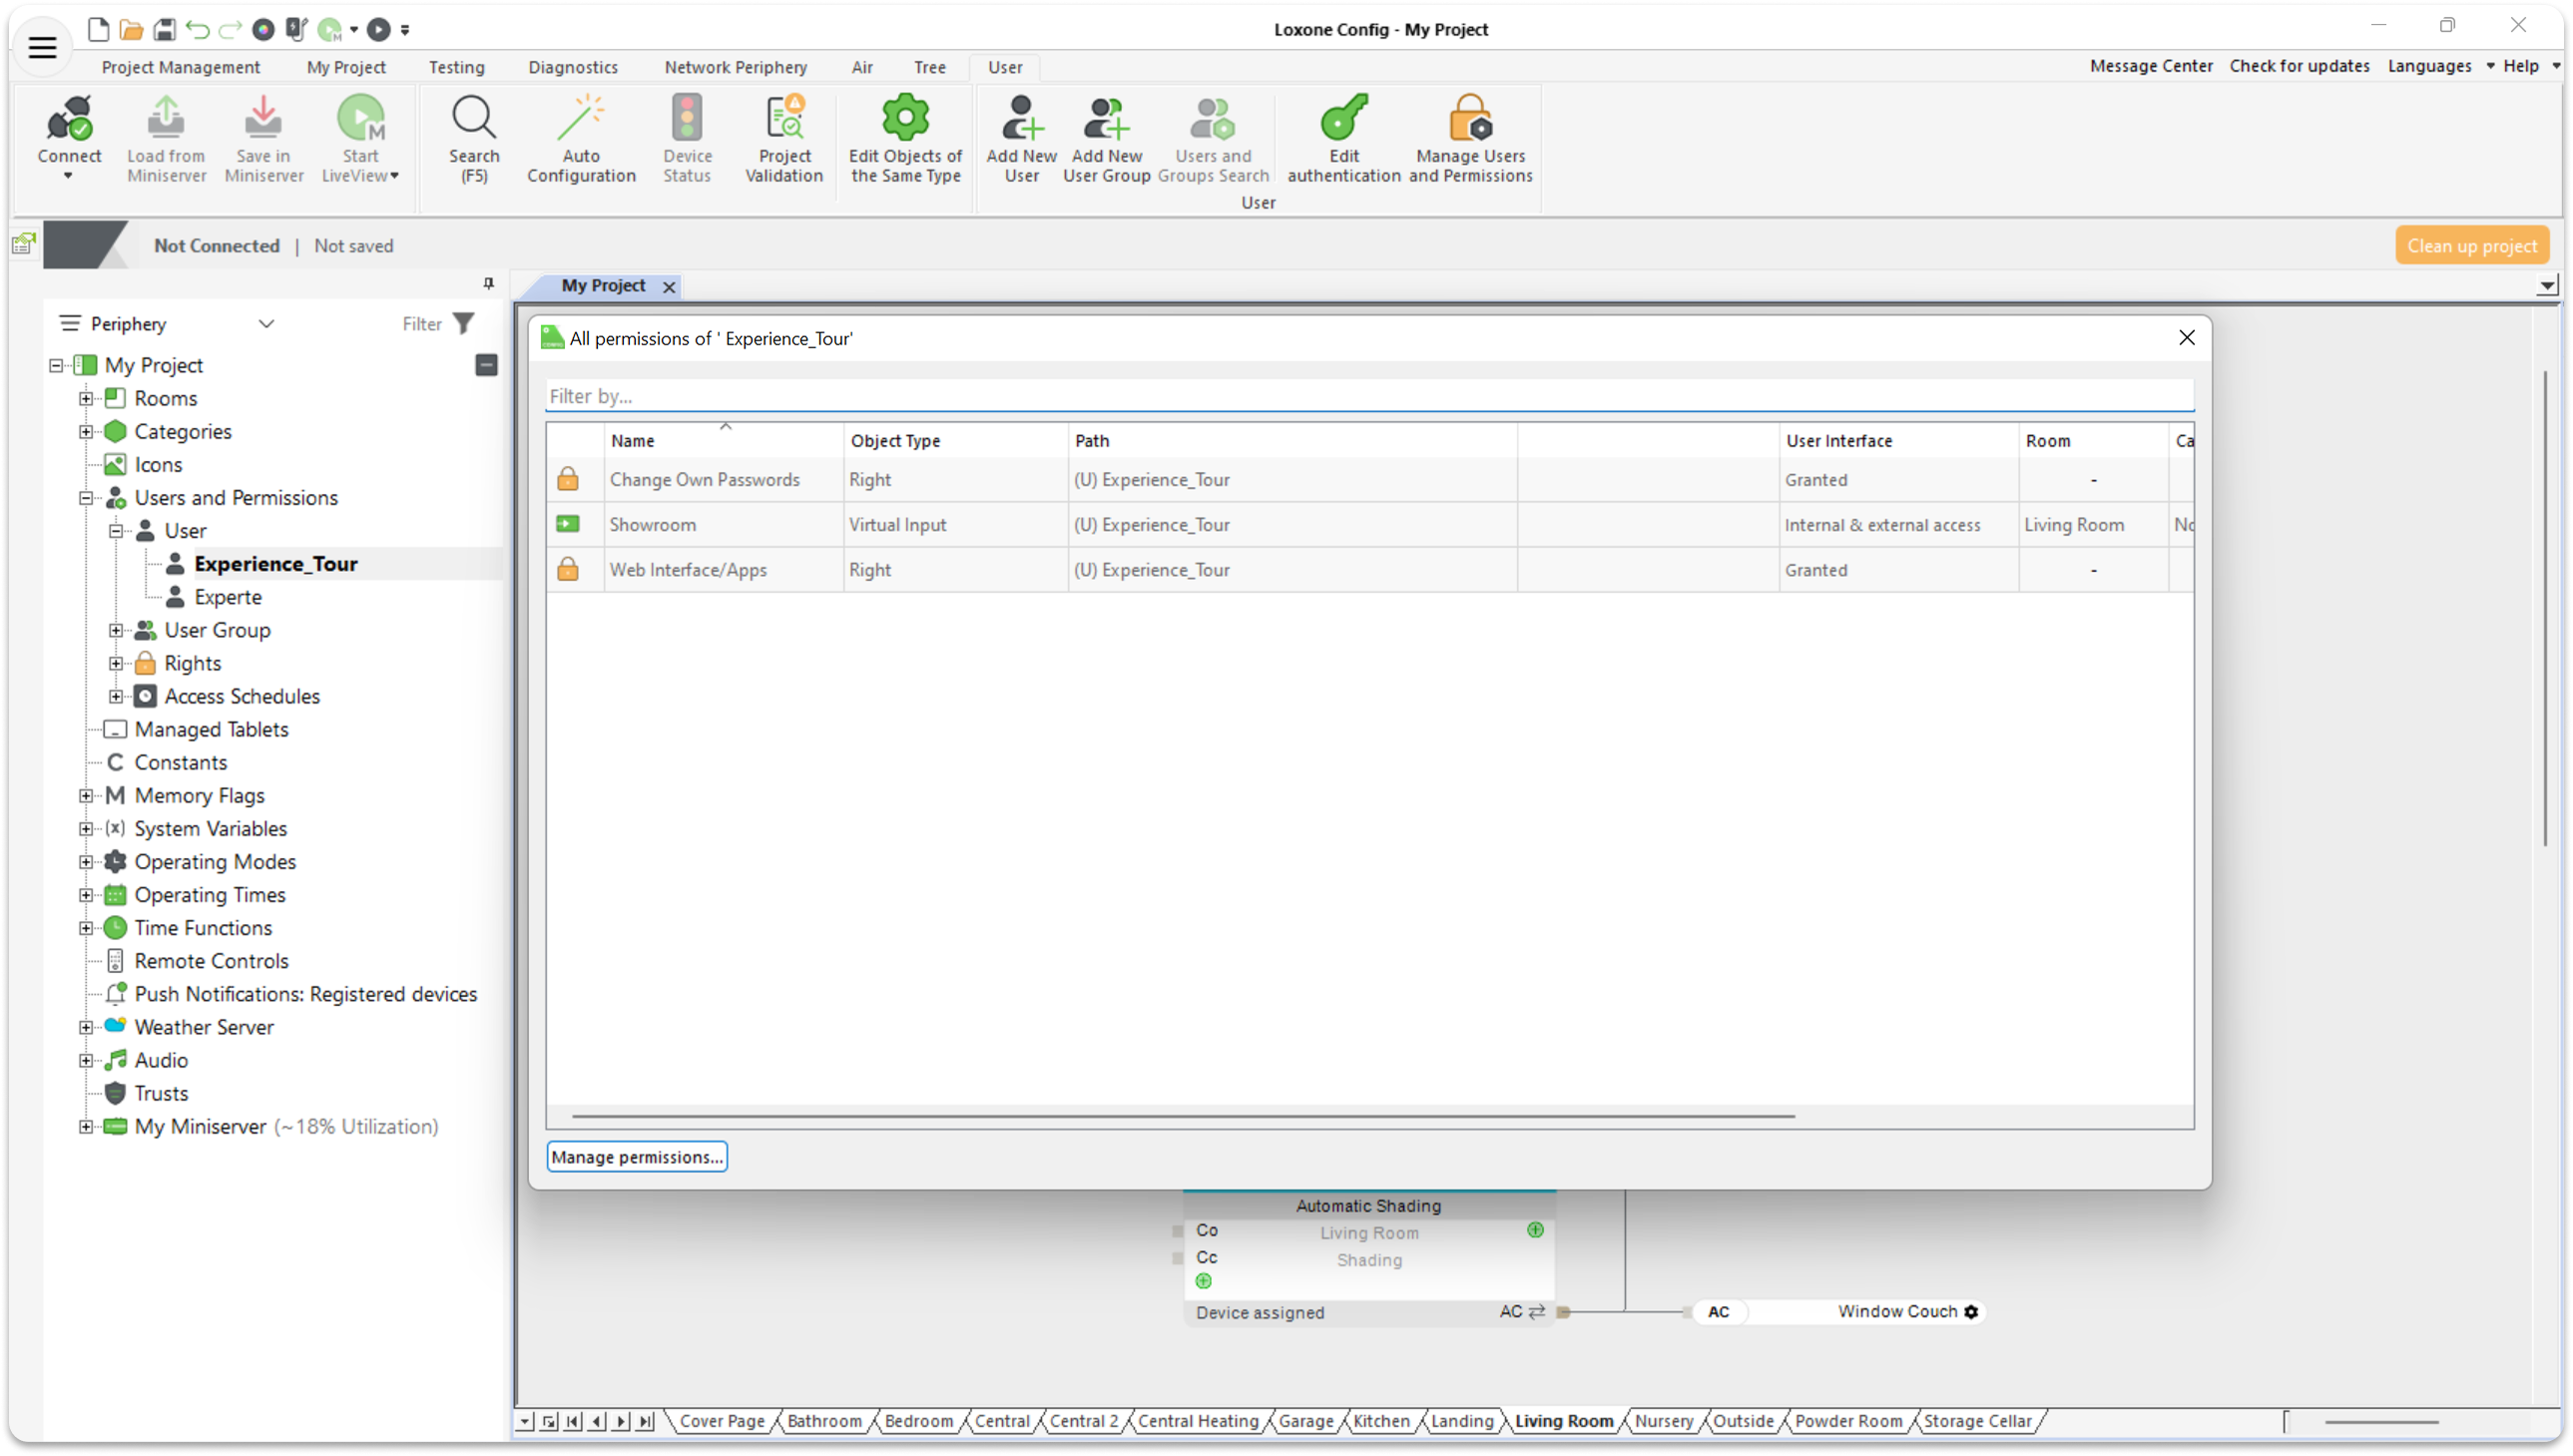This screenshot has height=1456, width=2573.
Task: Expand My Miniserver tree node
Action: pos(86,1127)
